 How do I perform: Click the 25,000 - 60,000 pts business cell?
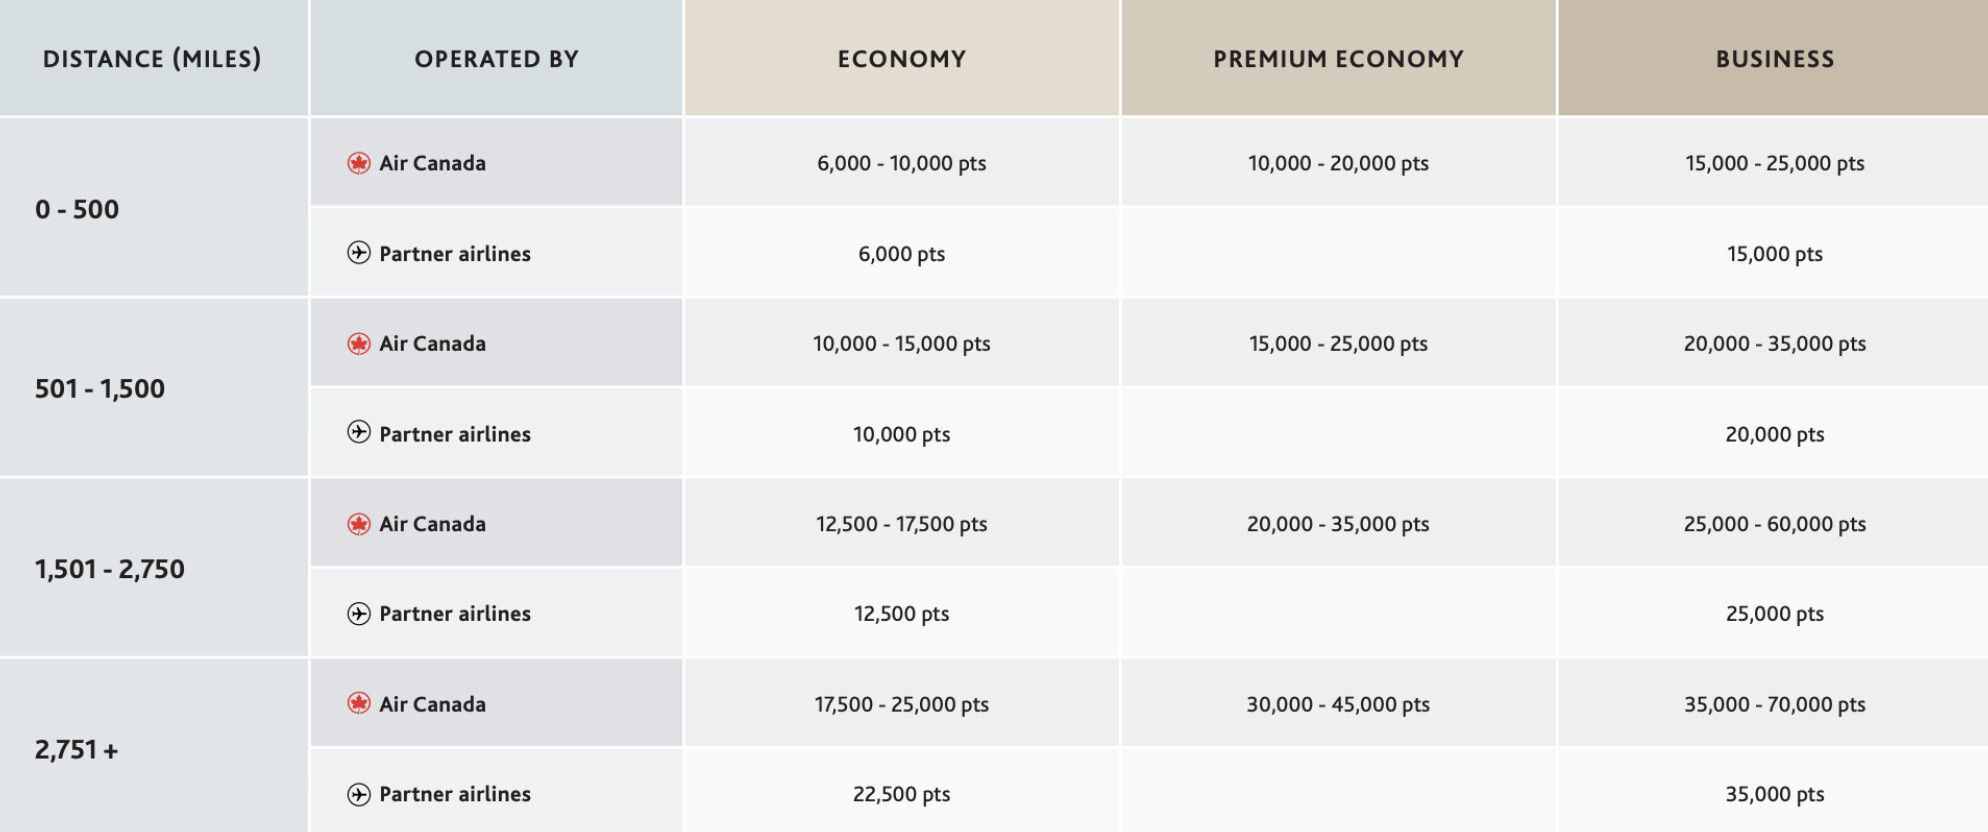pos(1773,524)
